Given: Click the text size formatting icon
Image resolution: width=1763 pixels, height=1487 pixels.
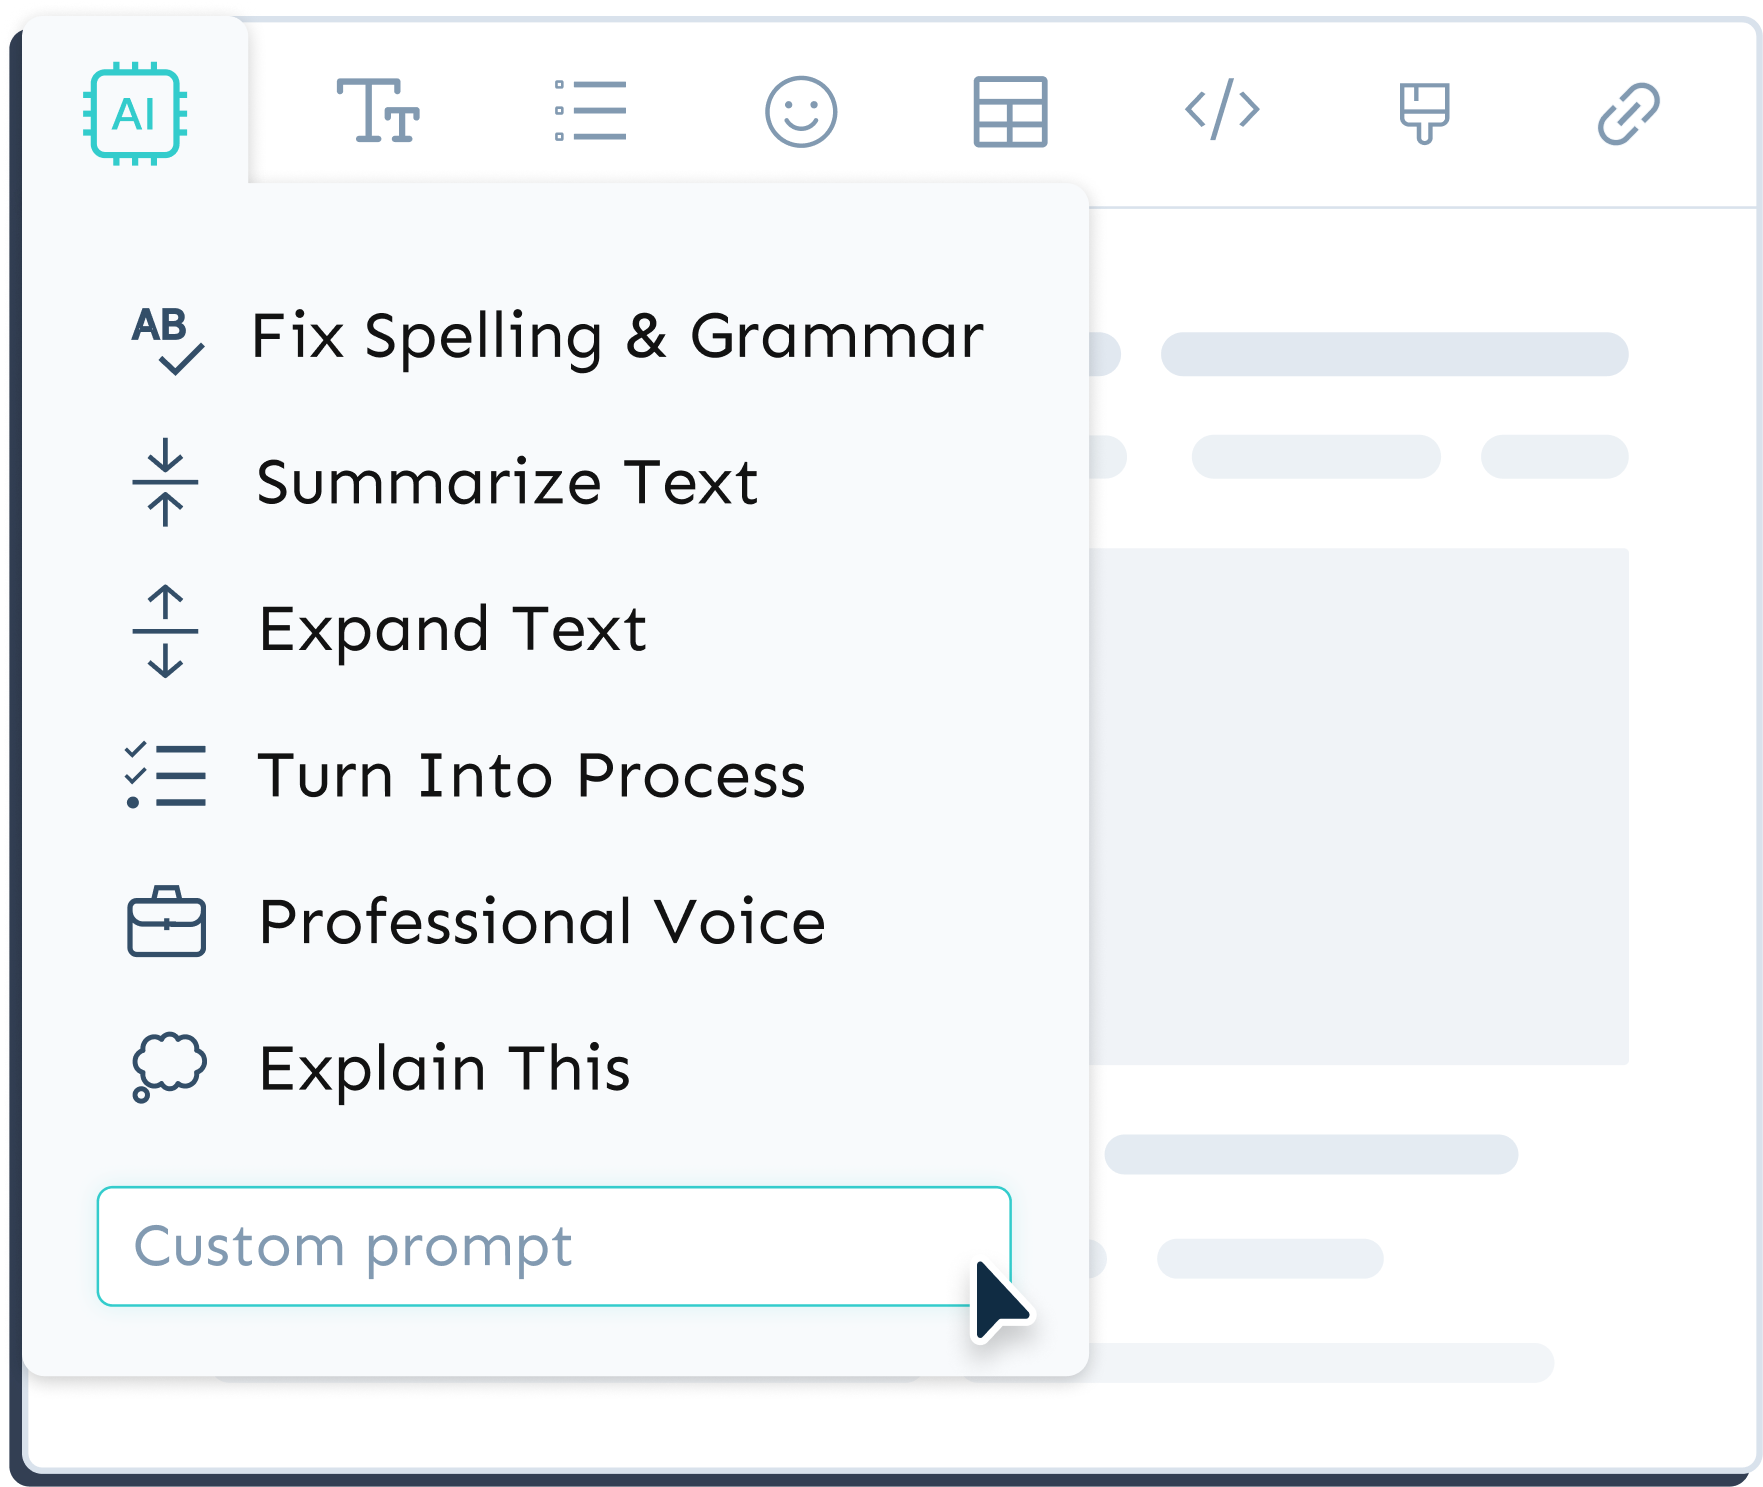Looking at the screenshot, I should (x=378, y=111).
